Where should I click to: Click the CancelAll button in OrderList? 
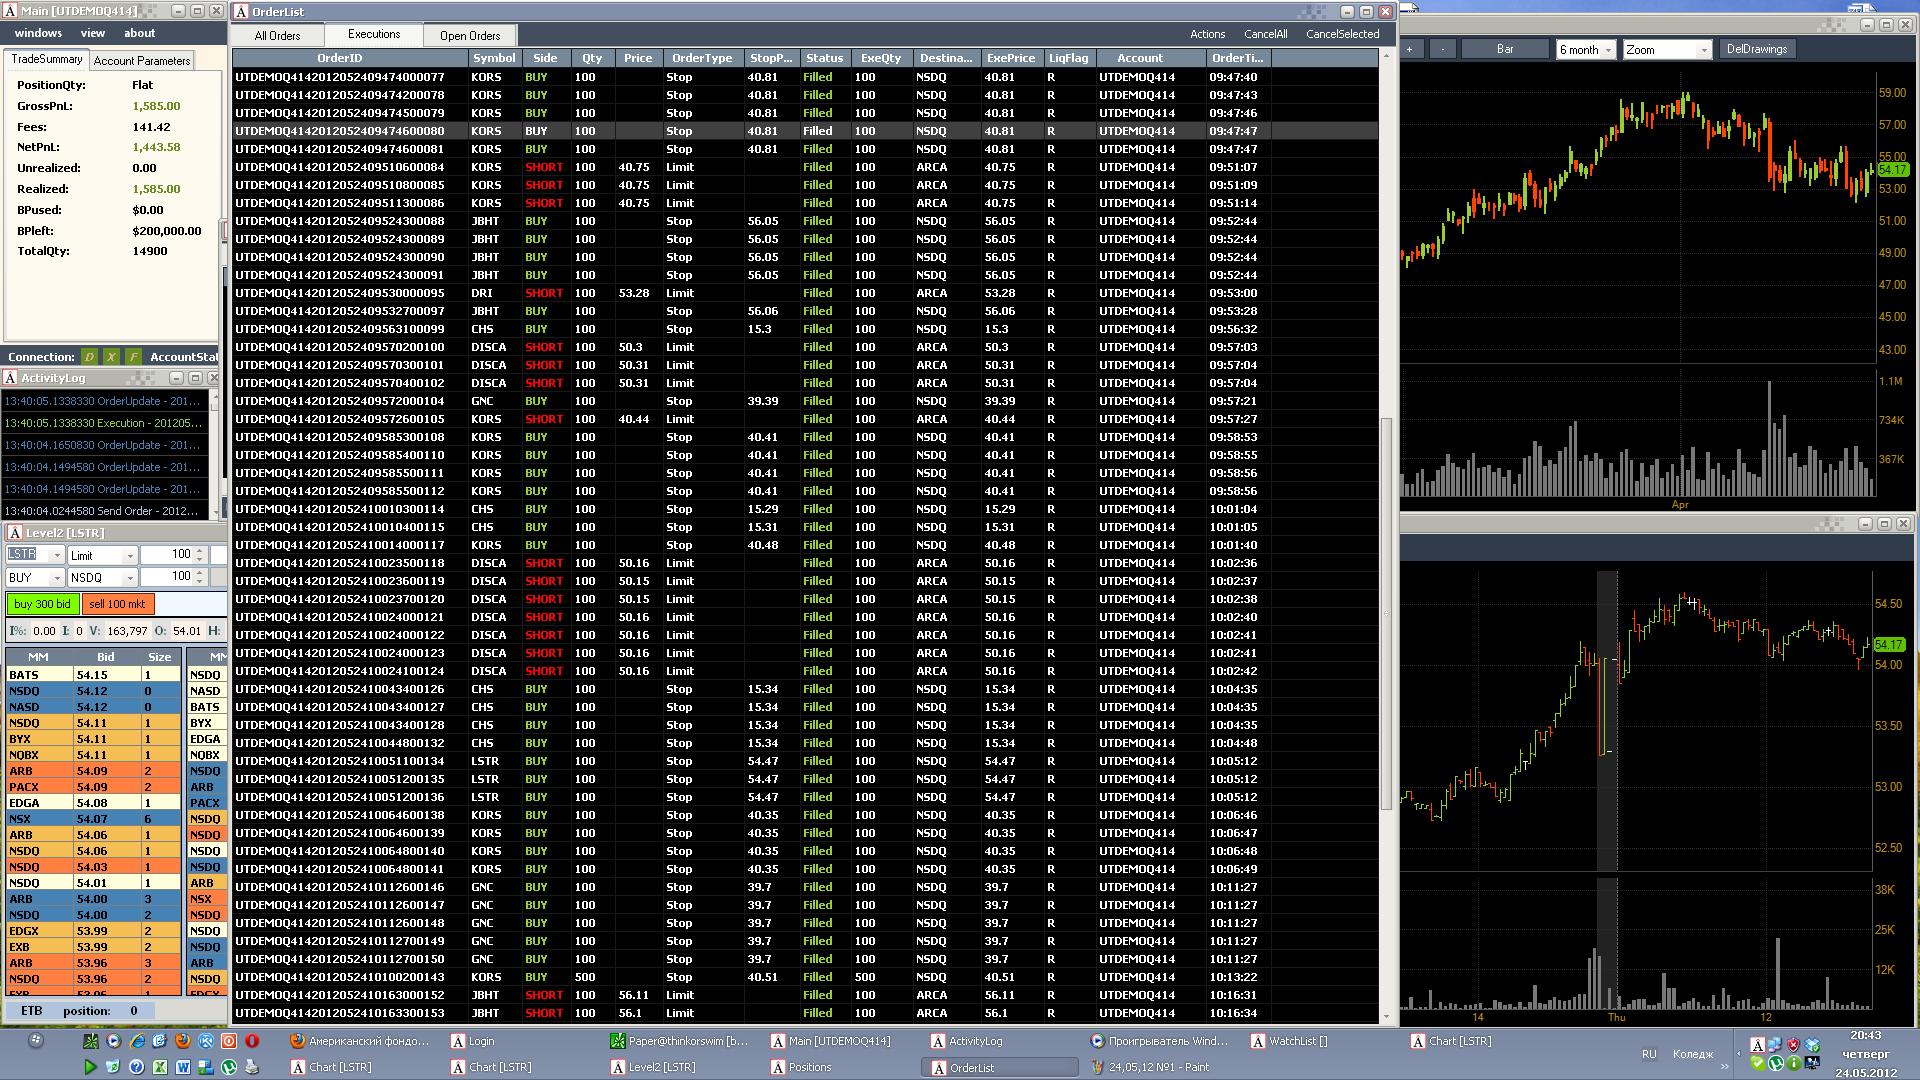click(1265, 34)
